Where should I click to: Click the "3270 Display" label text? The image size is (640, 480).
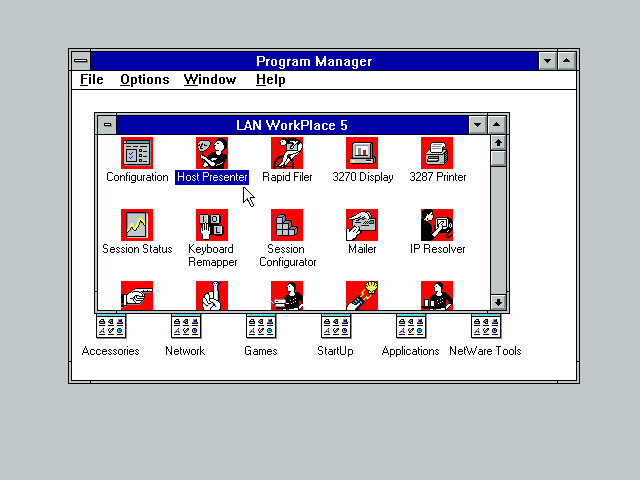tap(362, 177)
